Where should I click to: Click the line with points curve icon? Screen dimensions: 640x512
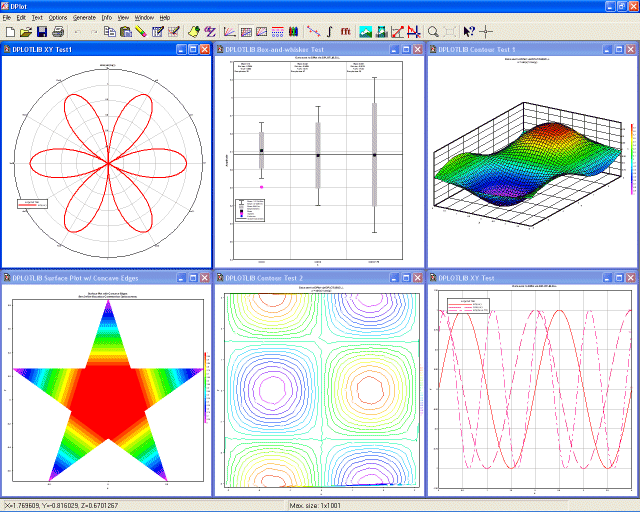313,32
